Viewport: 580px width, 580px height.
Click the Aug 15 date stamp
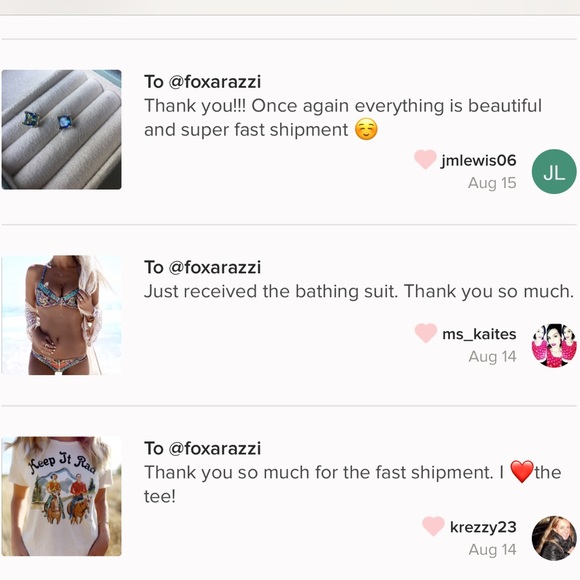point(492,183)
